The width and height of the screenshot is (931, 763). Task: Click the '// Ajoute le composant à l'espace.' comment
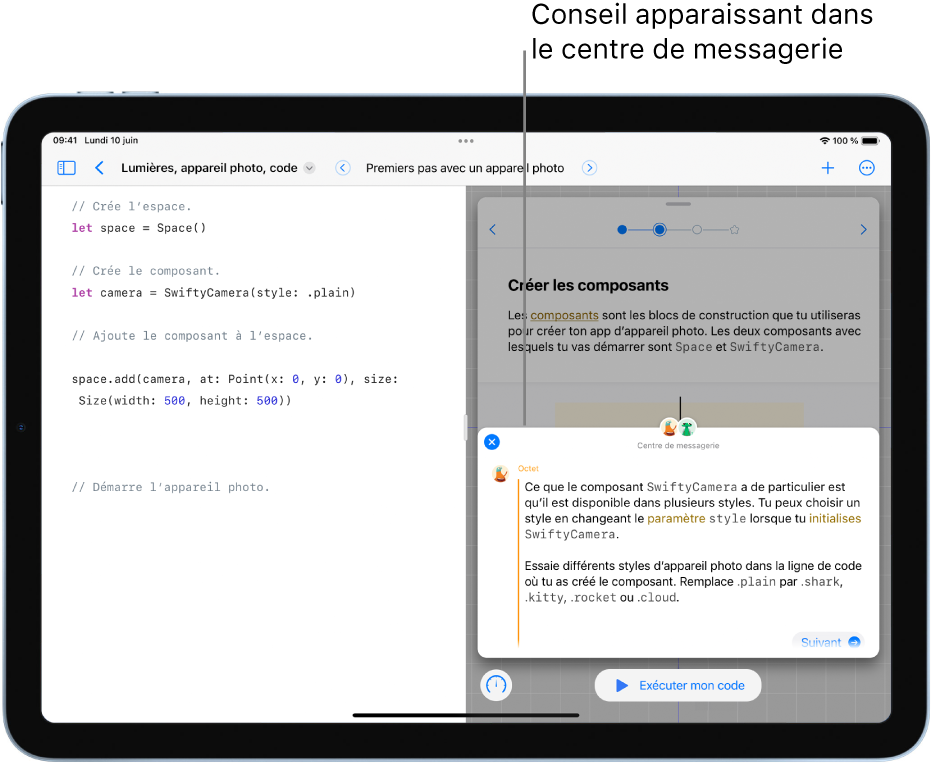pyautogui.click(x=192, y=336)
